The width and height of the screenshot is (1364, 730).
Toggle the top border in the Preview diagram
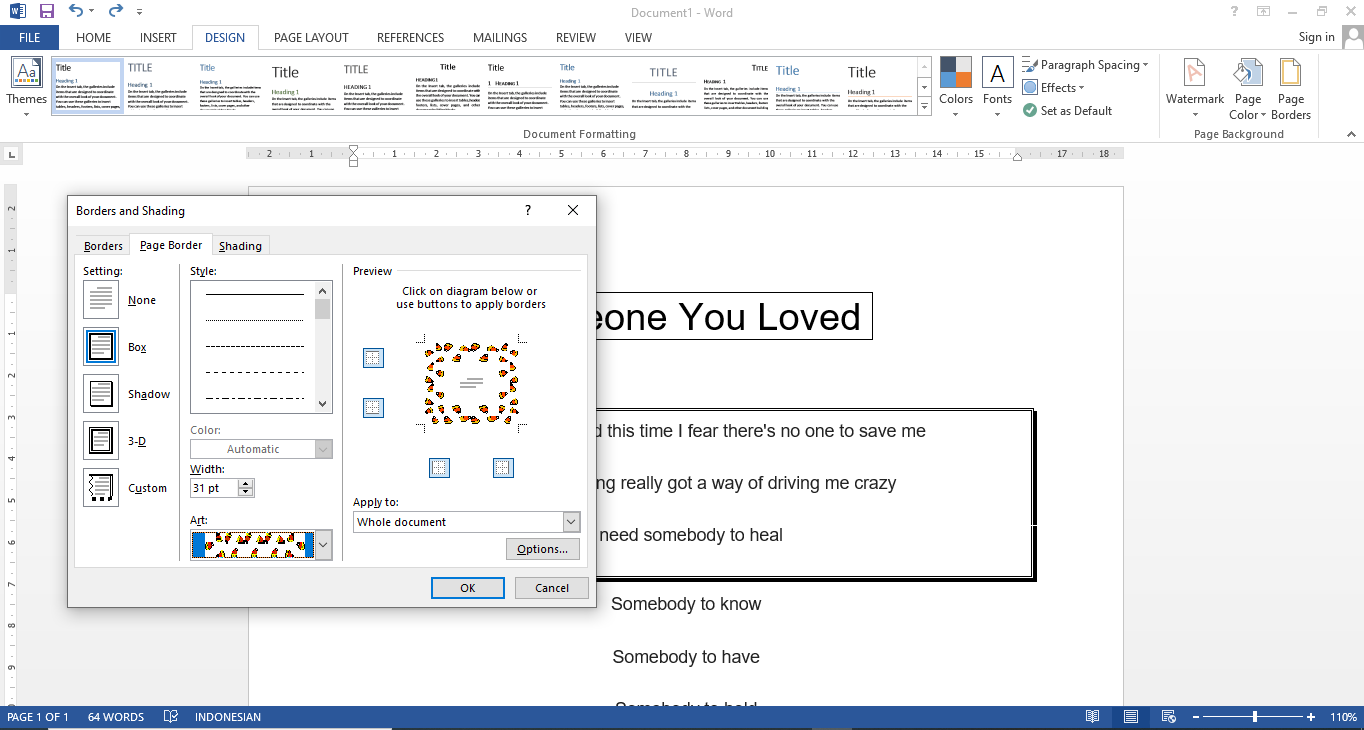point(373,357)
